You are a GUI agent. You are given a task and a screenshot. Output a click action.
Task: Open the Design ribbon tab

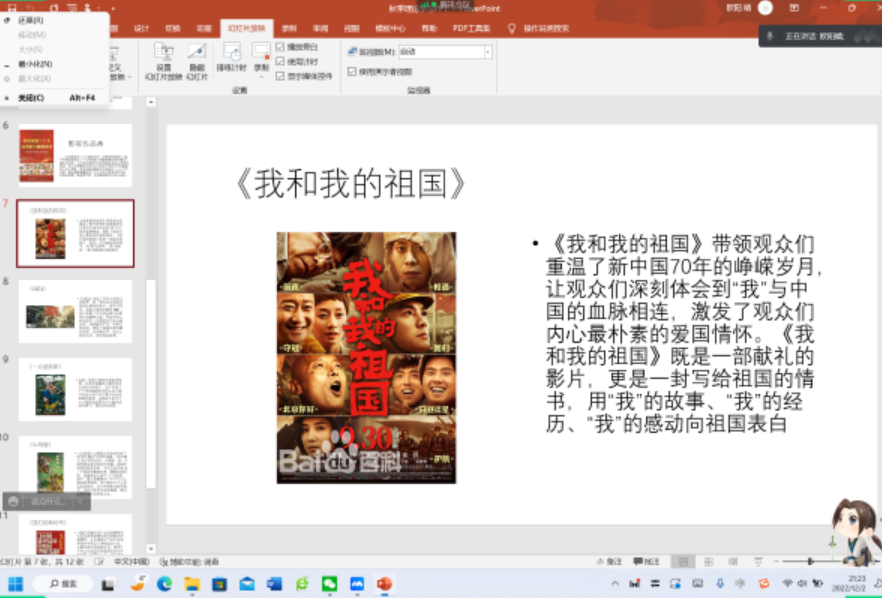141,28
